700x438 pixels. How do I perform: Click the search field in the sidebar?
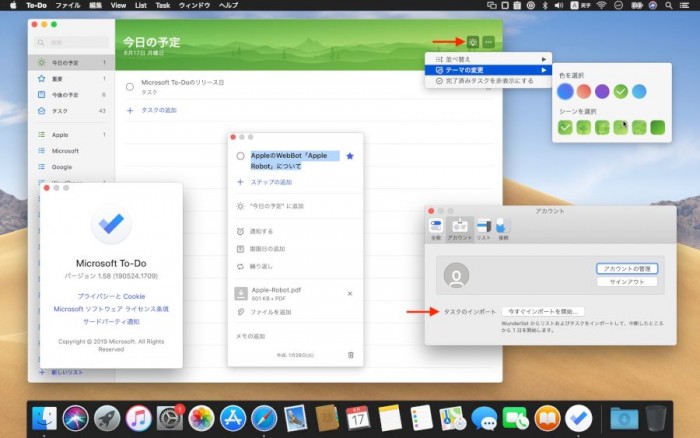pyautogui.click(x=70, y=43)
